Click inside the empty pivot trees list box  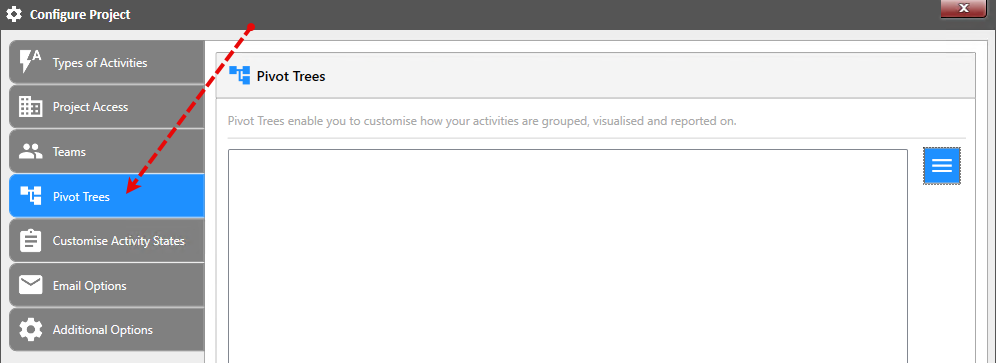568,256
